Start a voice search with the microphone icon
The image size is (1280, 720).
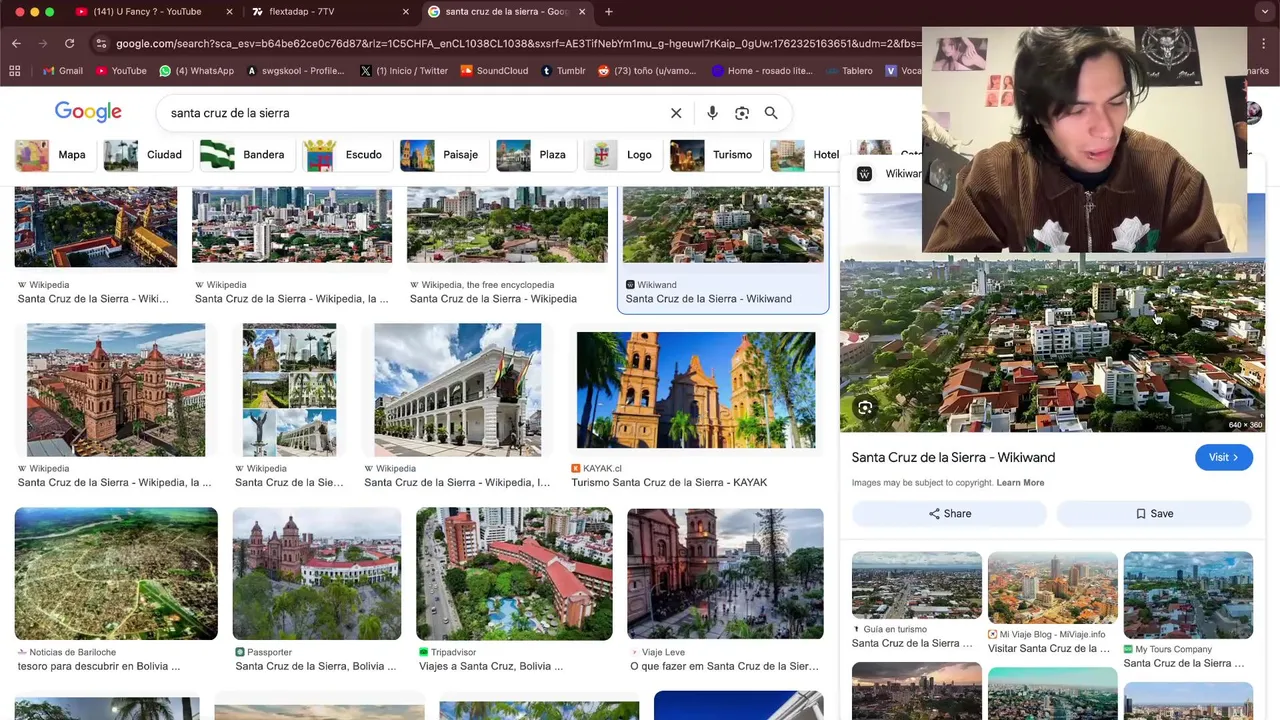click(x=712, y=113)
